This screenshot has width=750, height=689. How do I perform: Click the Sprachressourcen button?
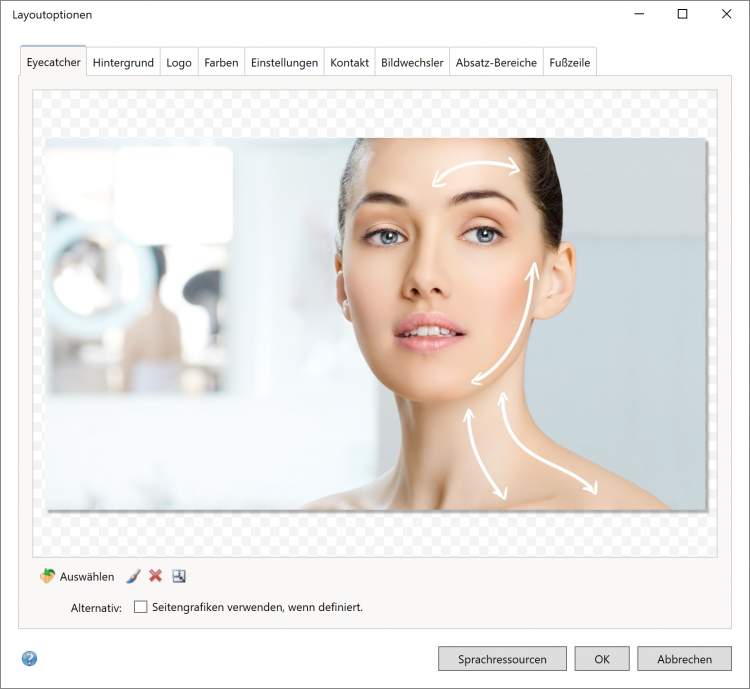(502, 659)
